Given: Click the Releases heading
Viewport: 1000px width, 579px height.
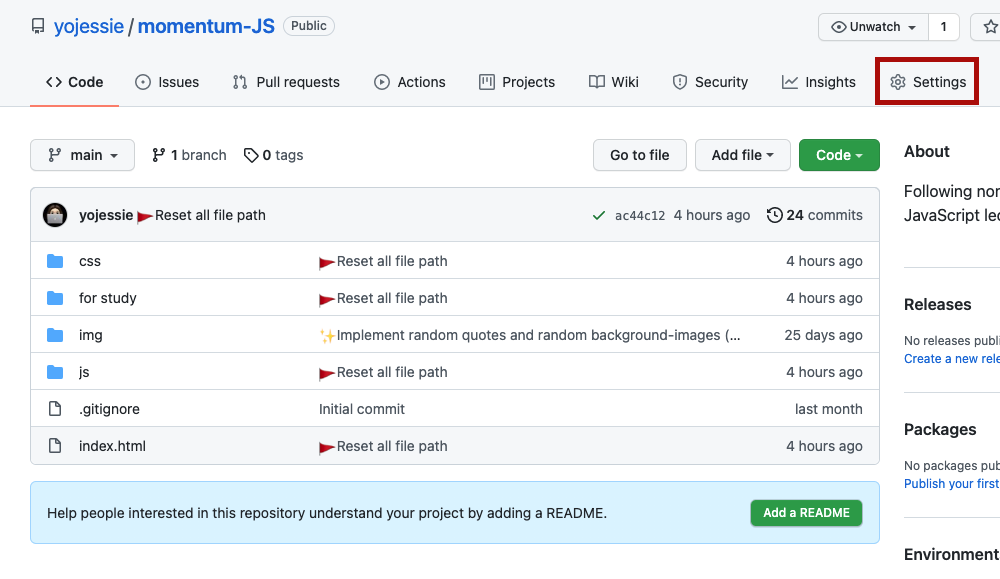Looking at the screenshot, I should tap(938, 305).
